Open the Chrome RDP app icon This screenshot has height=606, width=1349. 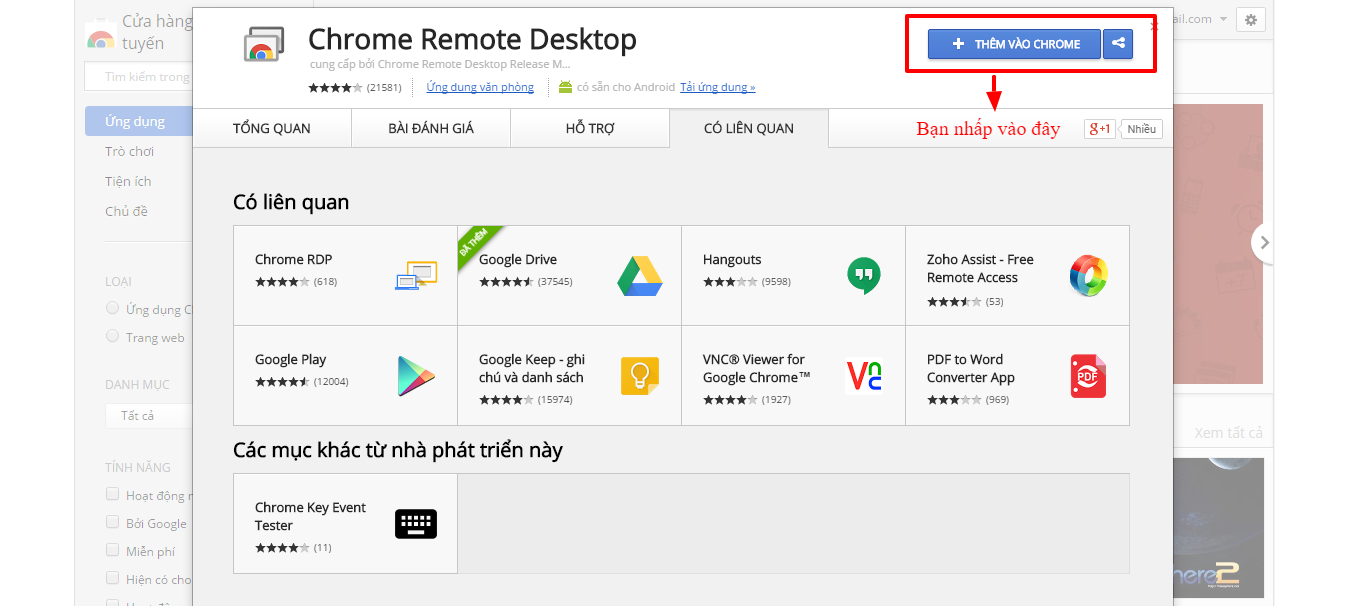click(x=416, y=275)
